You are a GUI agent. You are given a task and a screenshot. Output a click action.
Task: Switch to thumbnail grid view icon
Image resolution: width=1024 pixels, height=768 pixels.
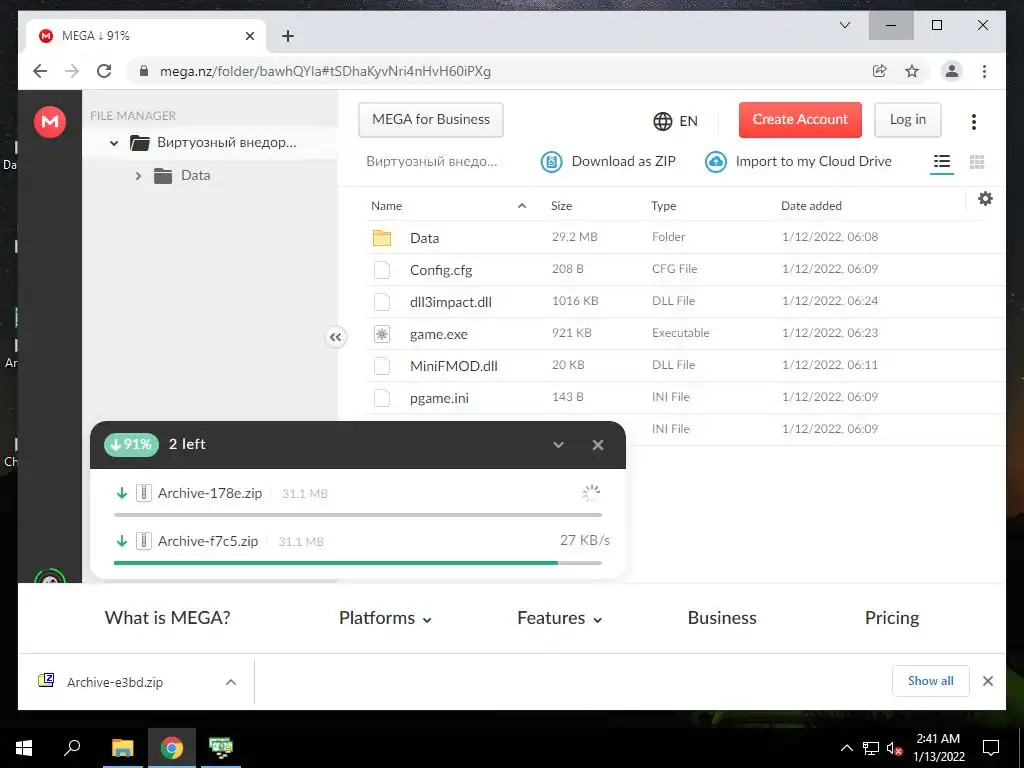pos(977,162)
